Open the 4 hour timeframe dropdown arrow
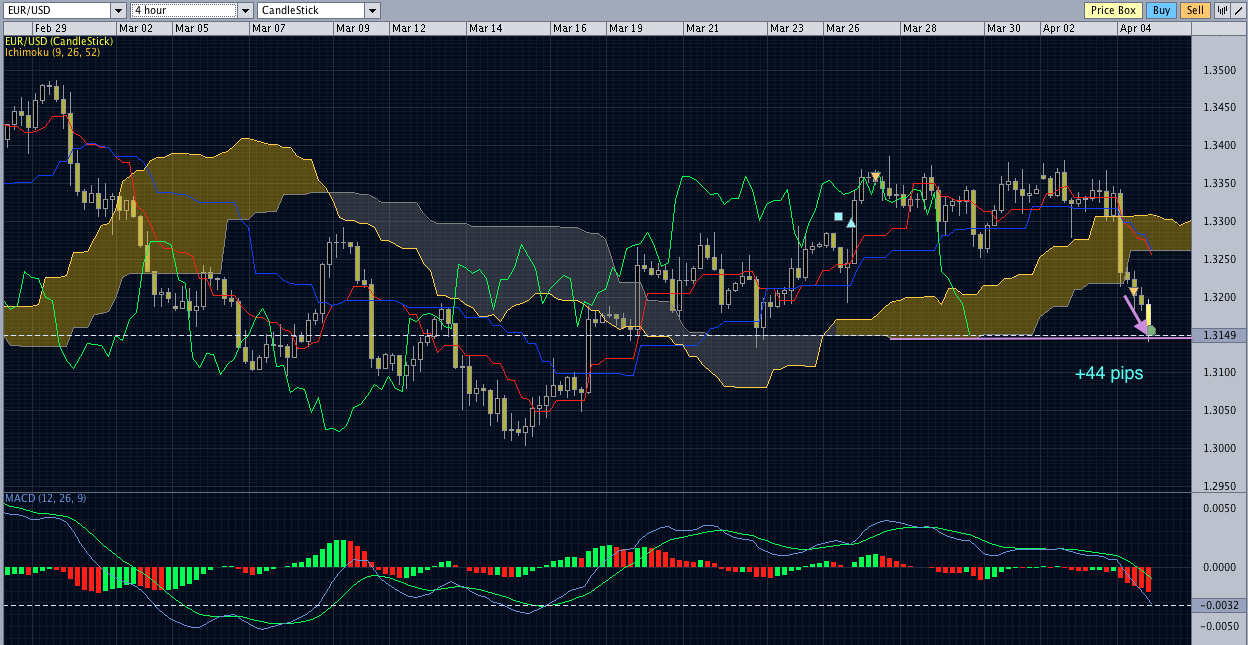The height and width of the screenshot is (645, 1248). click(x=245, y=10)
